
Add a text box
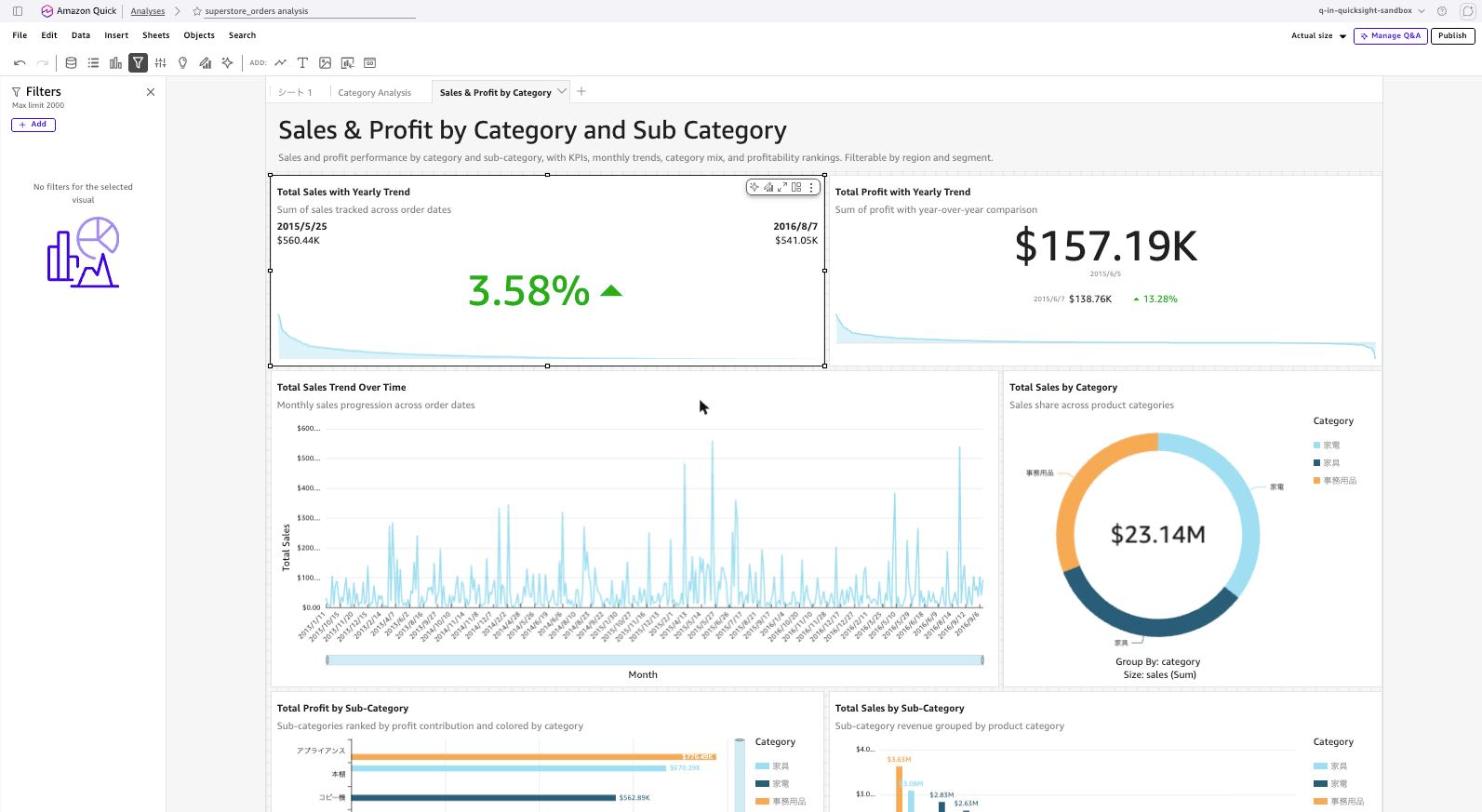coord(303,63)
